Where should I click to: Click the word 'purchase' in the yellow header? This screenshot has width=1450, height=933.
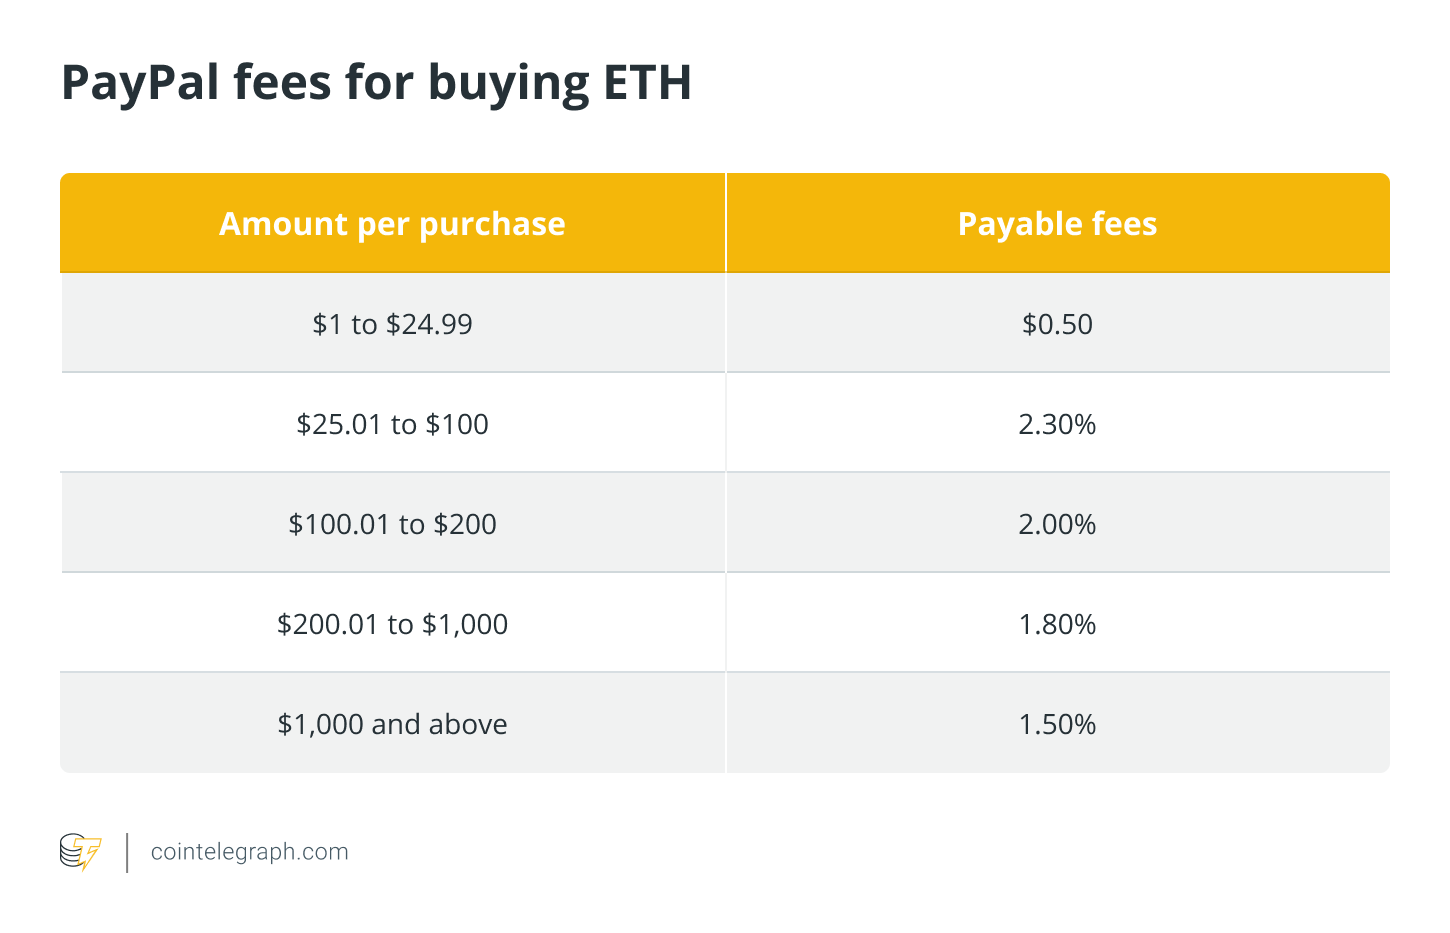click(492, 226)
